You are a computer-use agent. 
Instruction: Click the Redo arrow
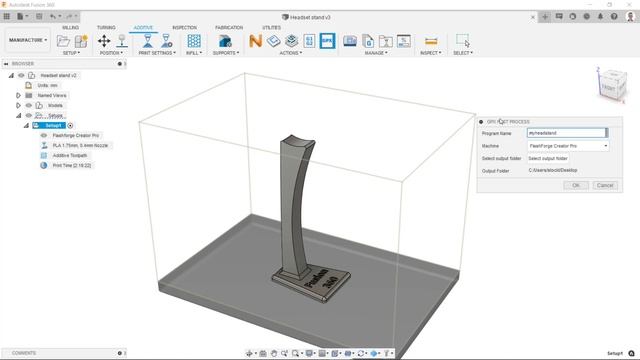(x=69, y=16)
